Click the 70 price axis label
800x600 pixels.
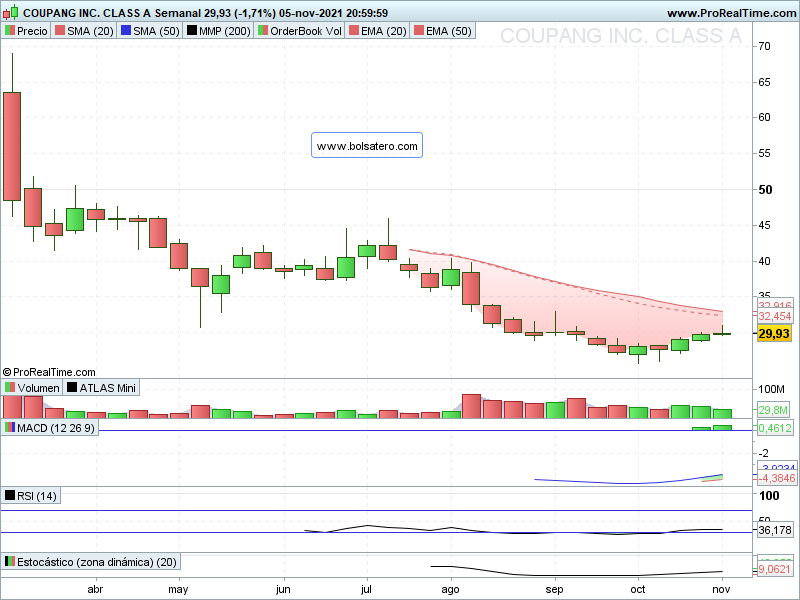[764, 46]
